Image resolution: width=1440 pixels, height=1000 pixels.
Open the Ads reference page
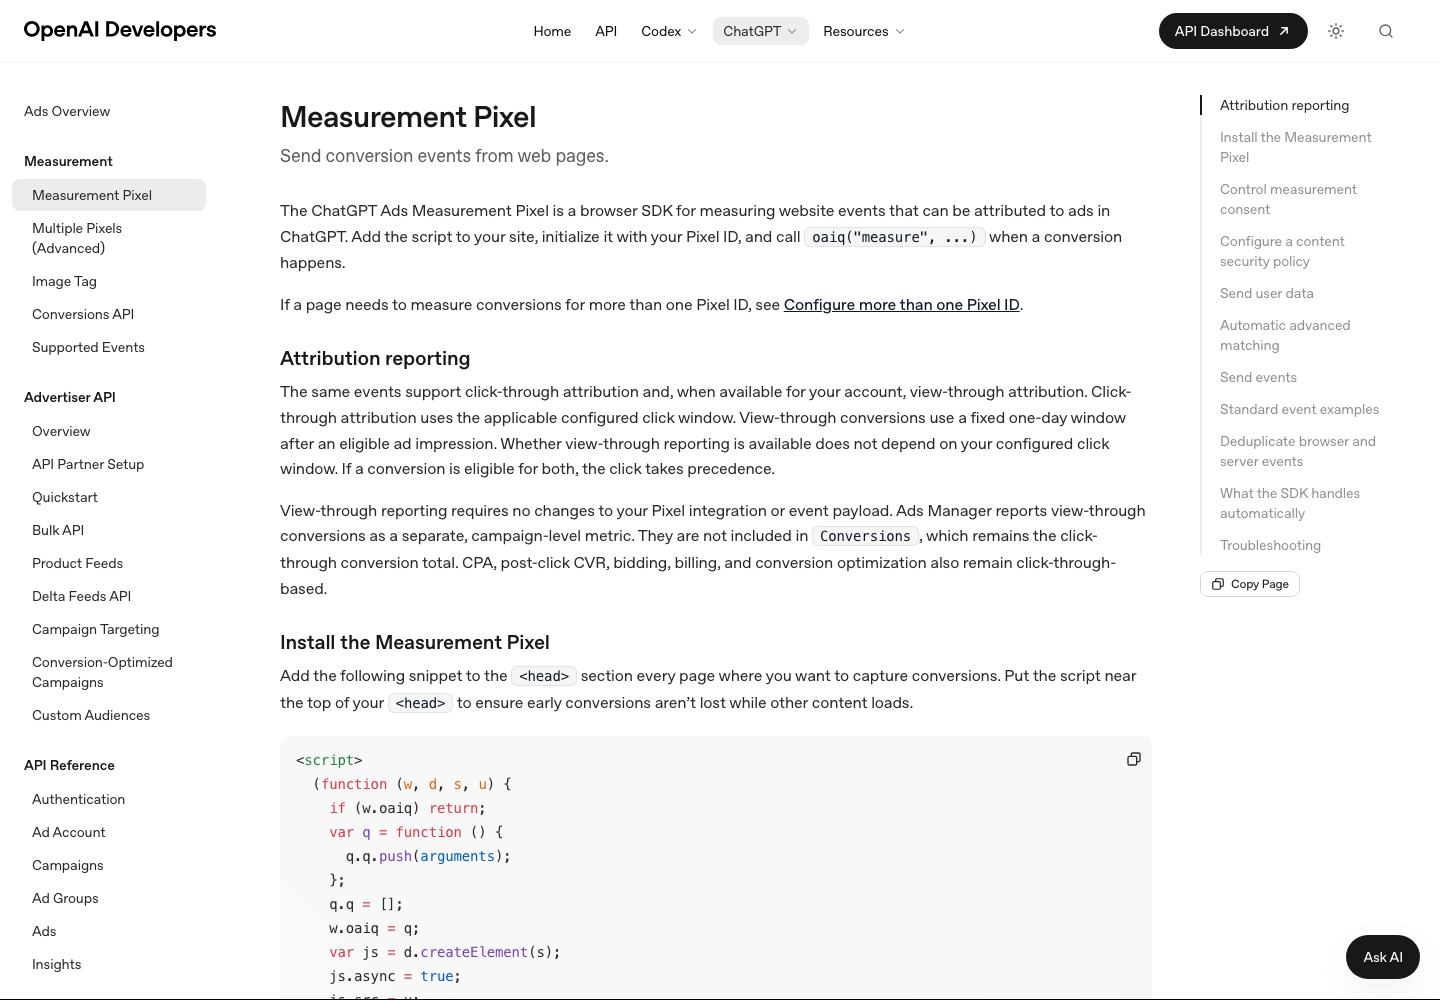coord(109,931)
